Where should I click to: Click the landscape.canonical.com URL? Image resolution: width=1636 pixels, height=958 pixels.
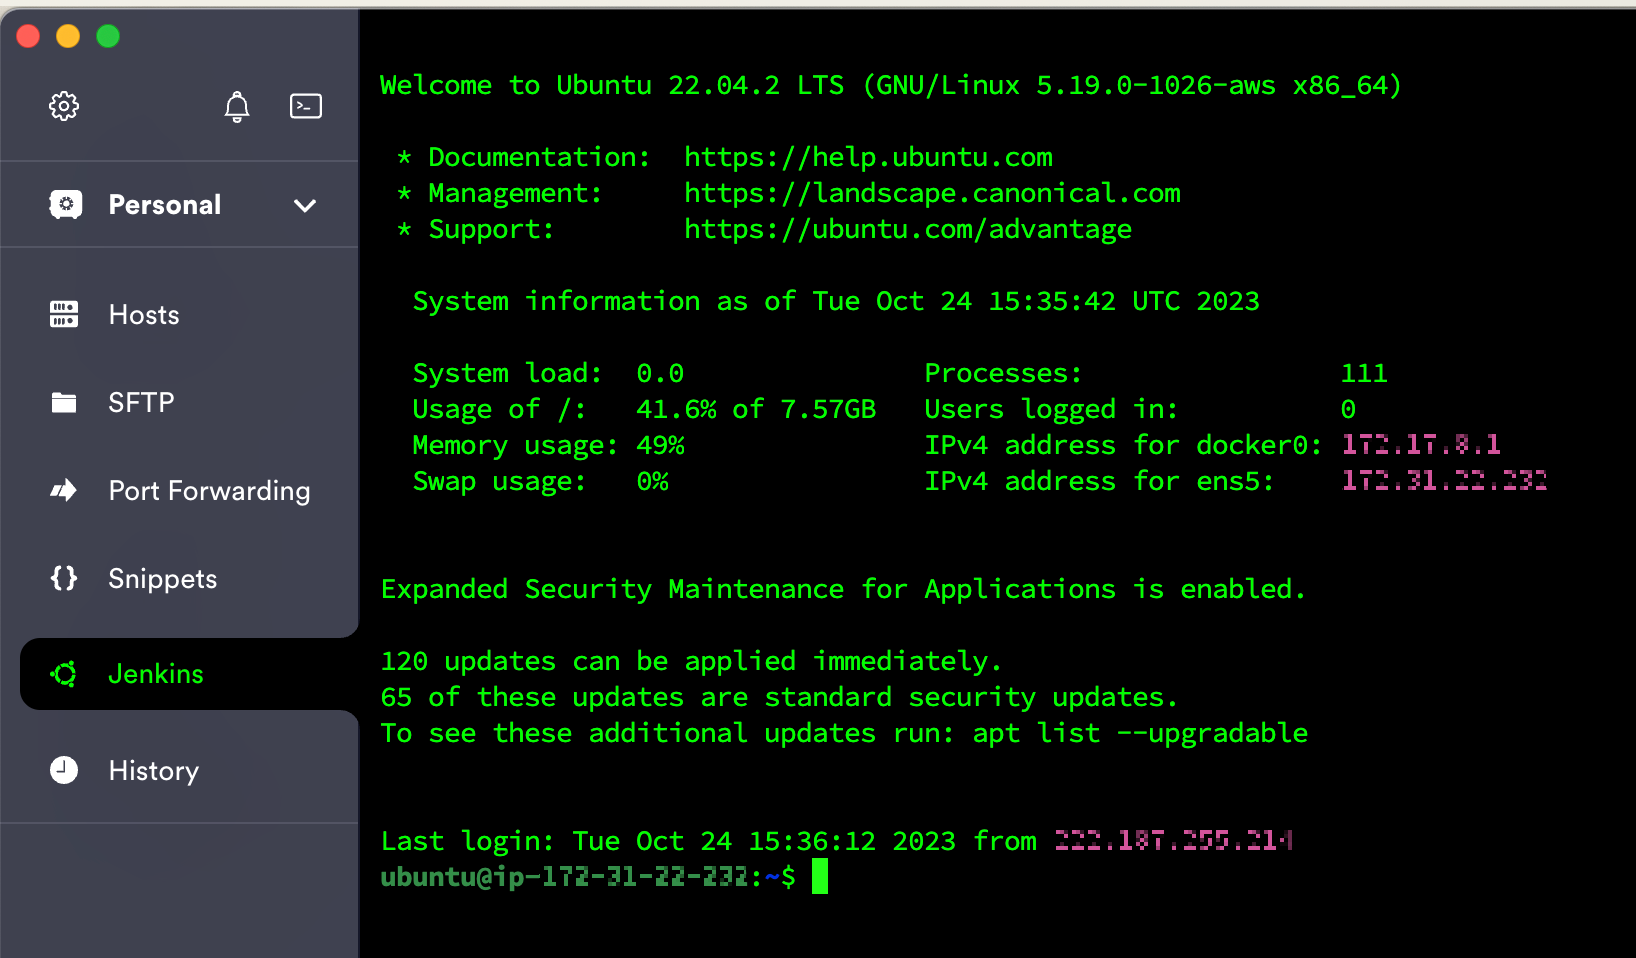pos(932,193)
